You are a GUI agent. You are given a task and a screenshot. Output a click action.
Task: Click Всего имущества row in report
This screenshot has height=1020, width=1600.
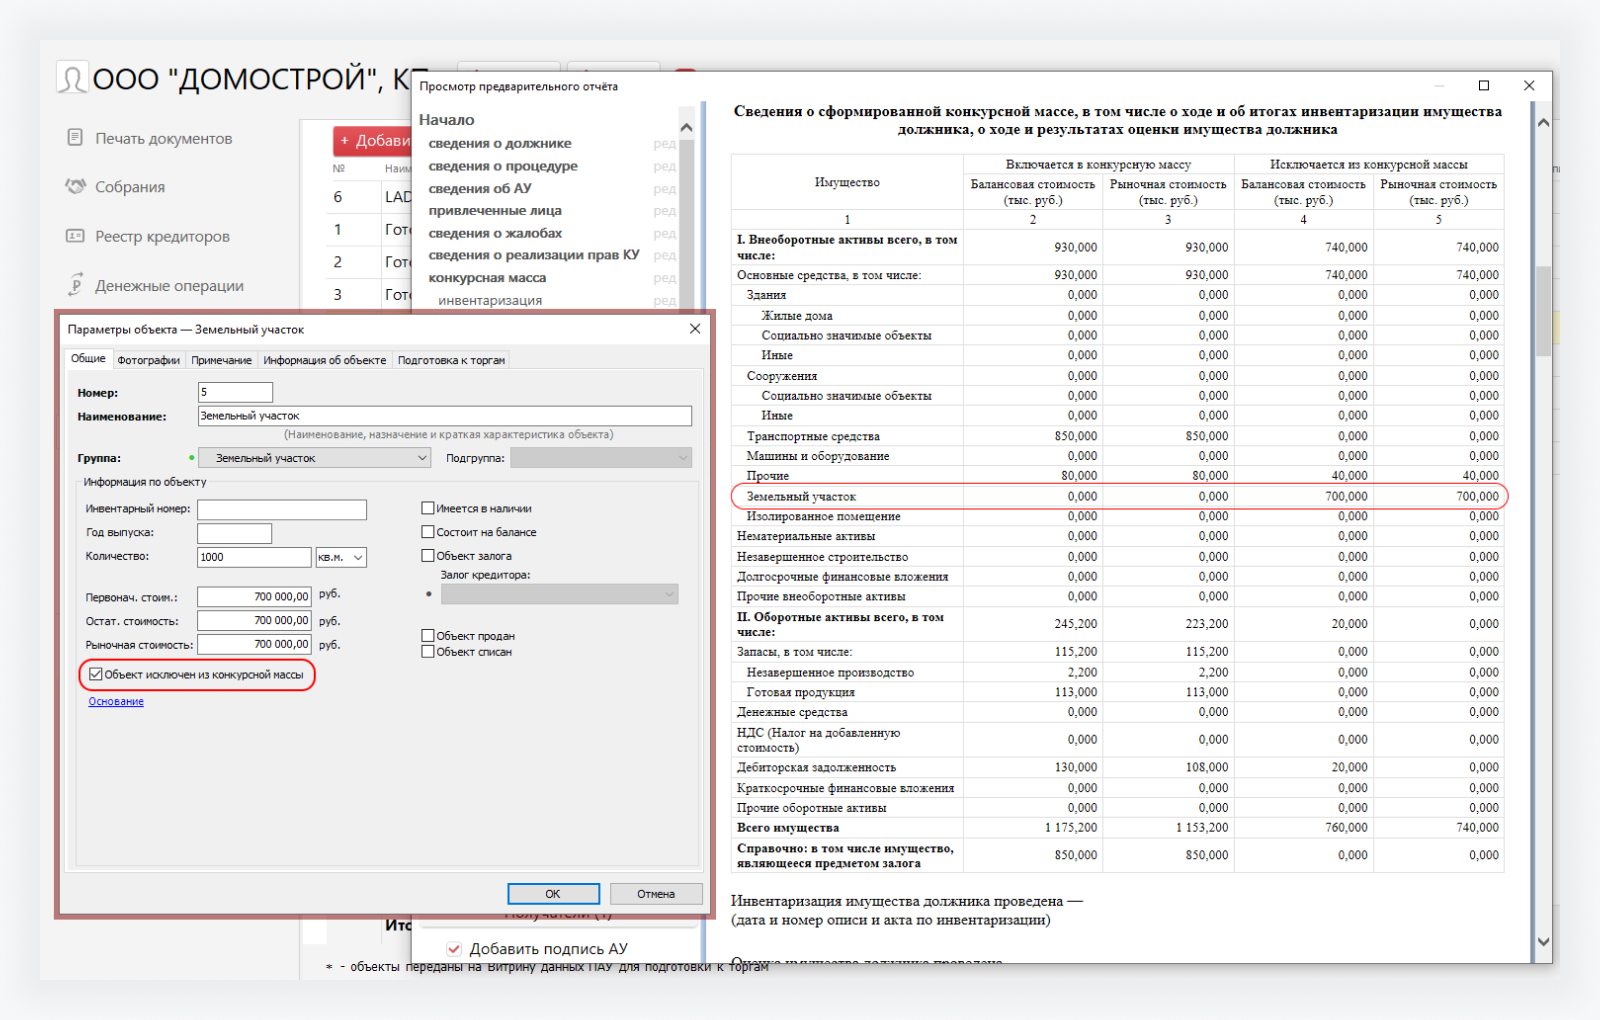click(x=1117, y=828)
